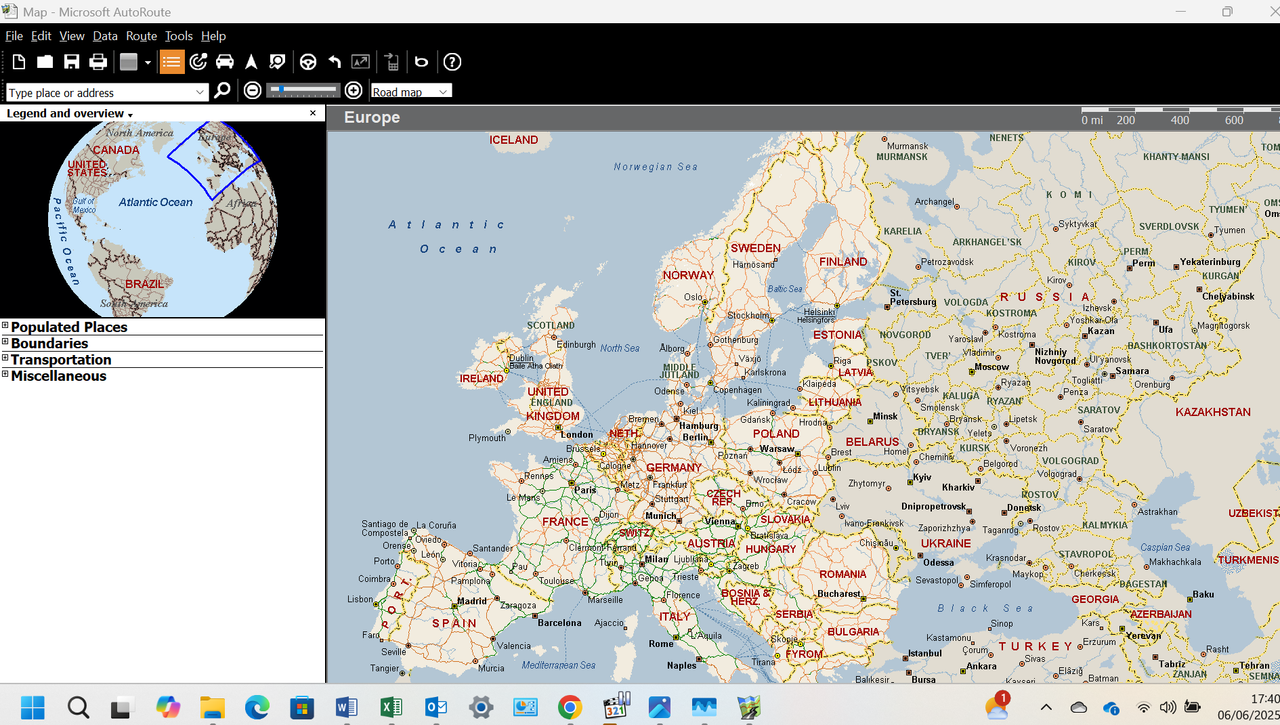Click the Warsaw label on the map
This screenshot has height=725, width=1280.
pos(777,449)
